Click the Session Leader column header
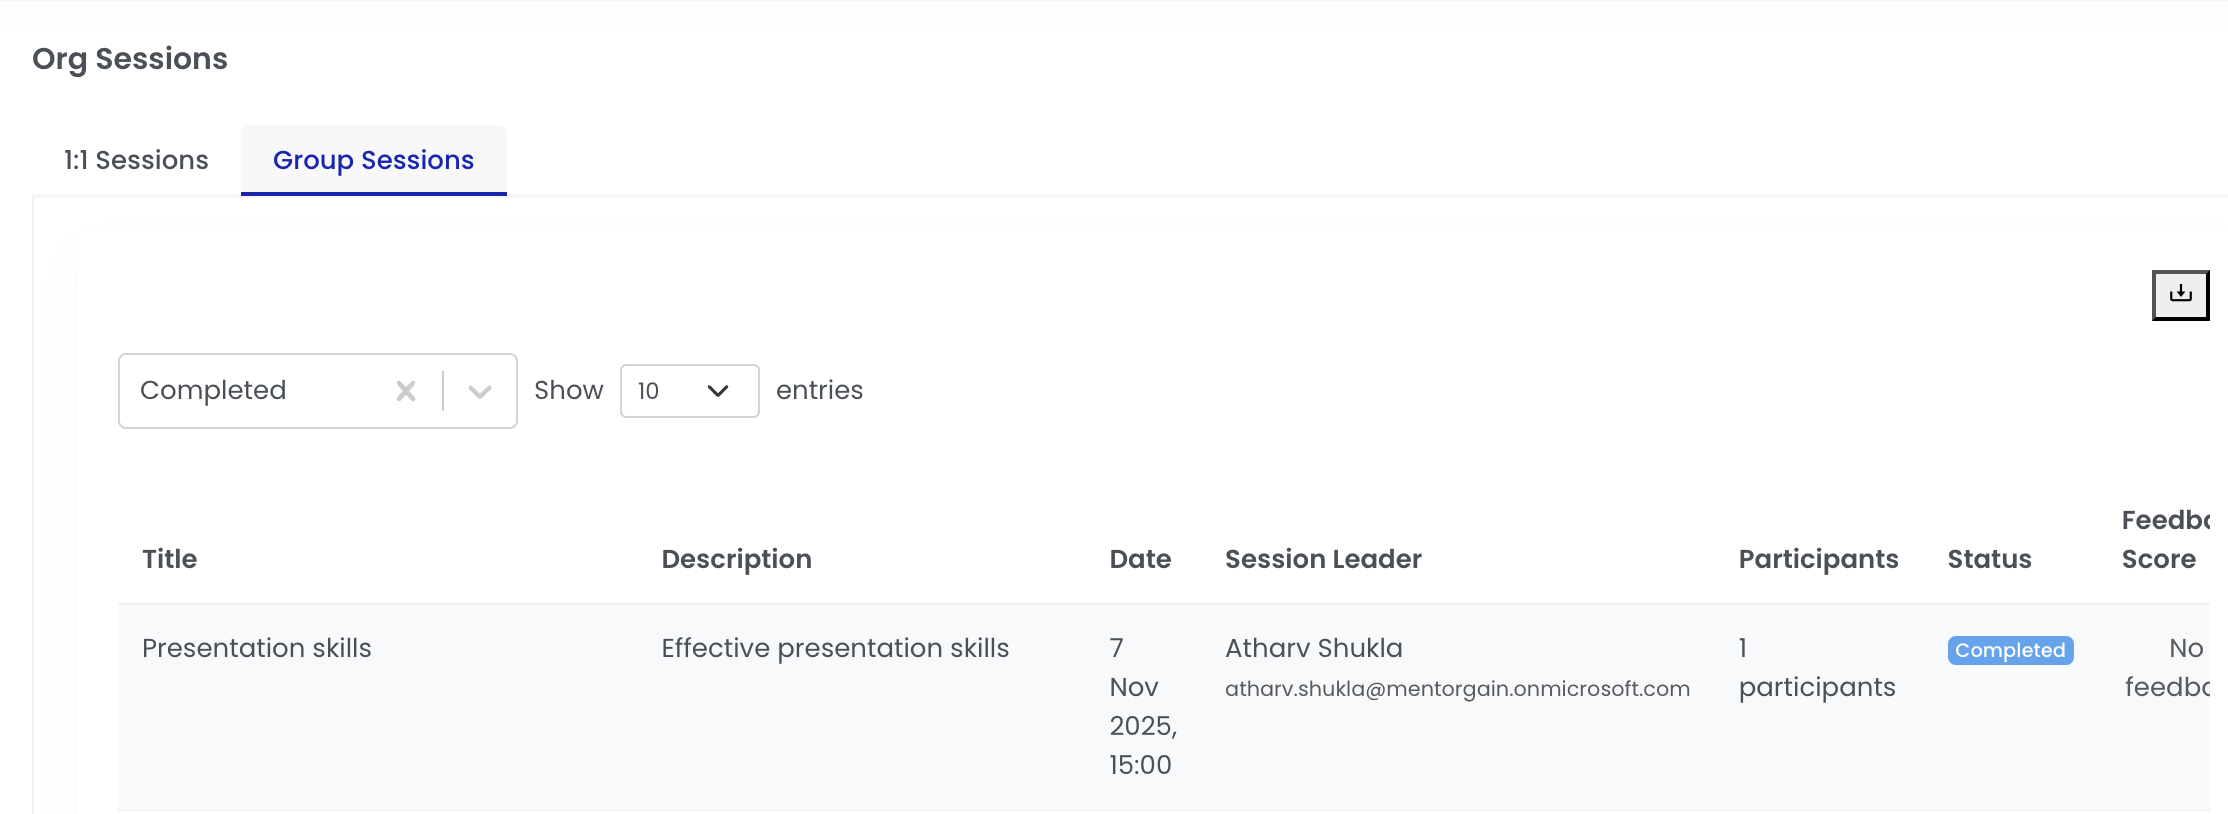This screenshot has width=2228, height=814. pyautogui.click(x=1323, y=559)
